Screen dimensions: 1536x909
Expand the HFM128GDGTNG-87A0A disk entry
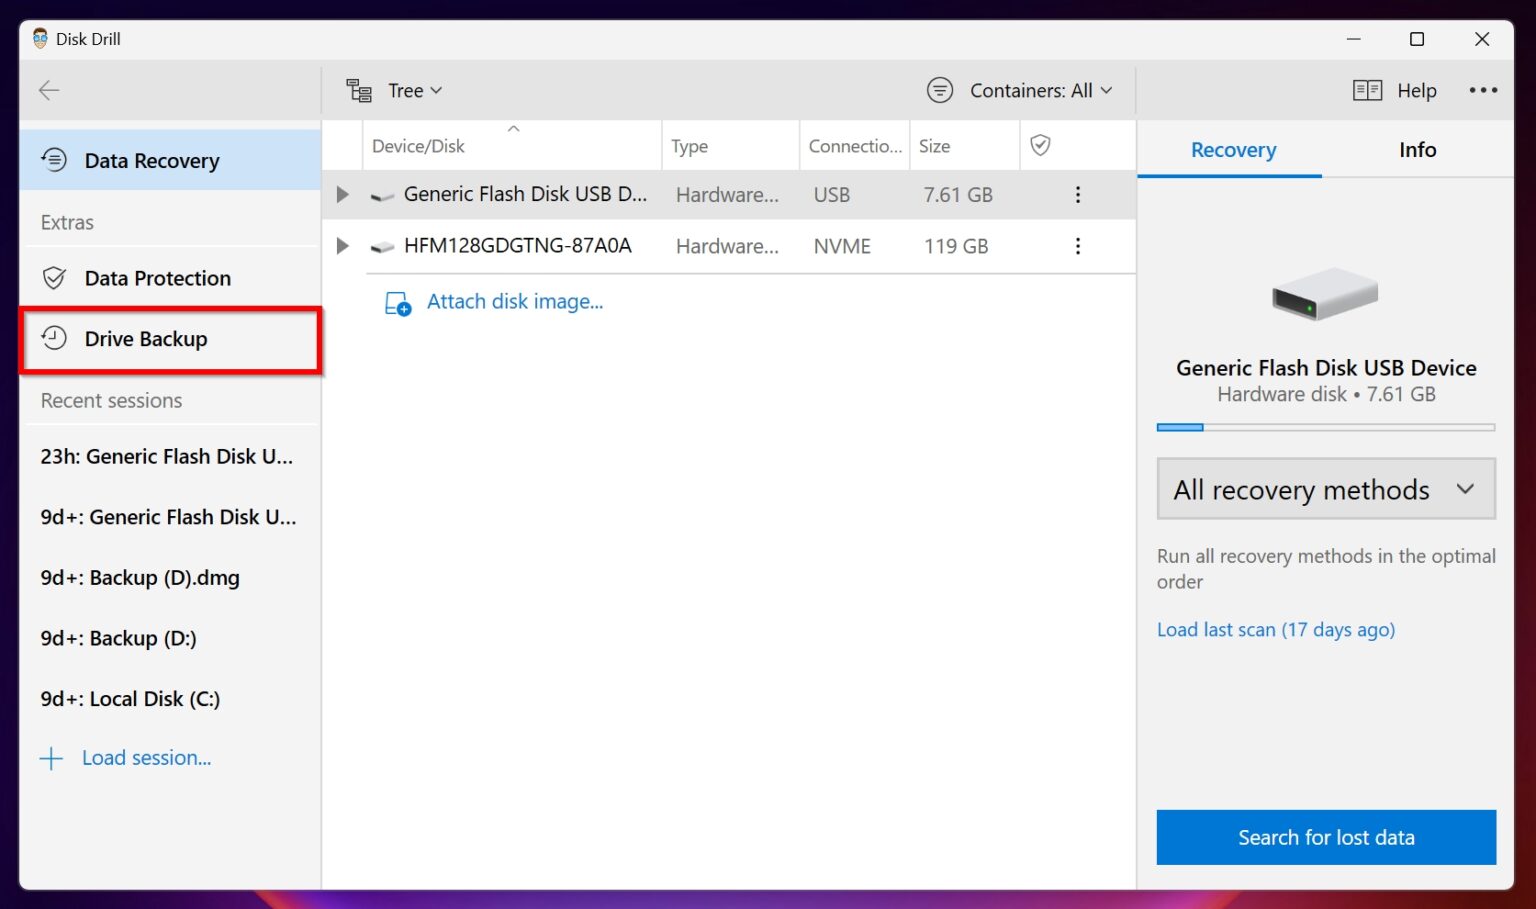tap(342, 246)
